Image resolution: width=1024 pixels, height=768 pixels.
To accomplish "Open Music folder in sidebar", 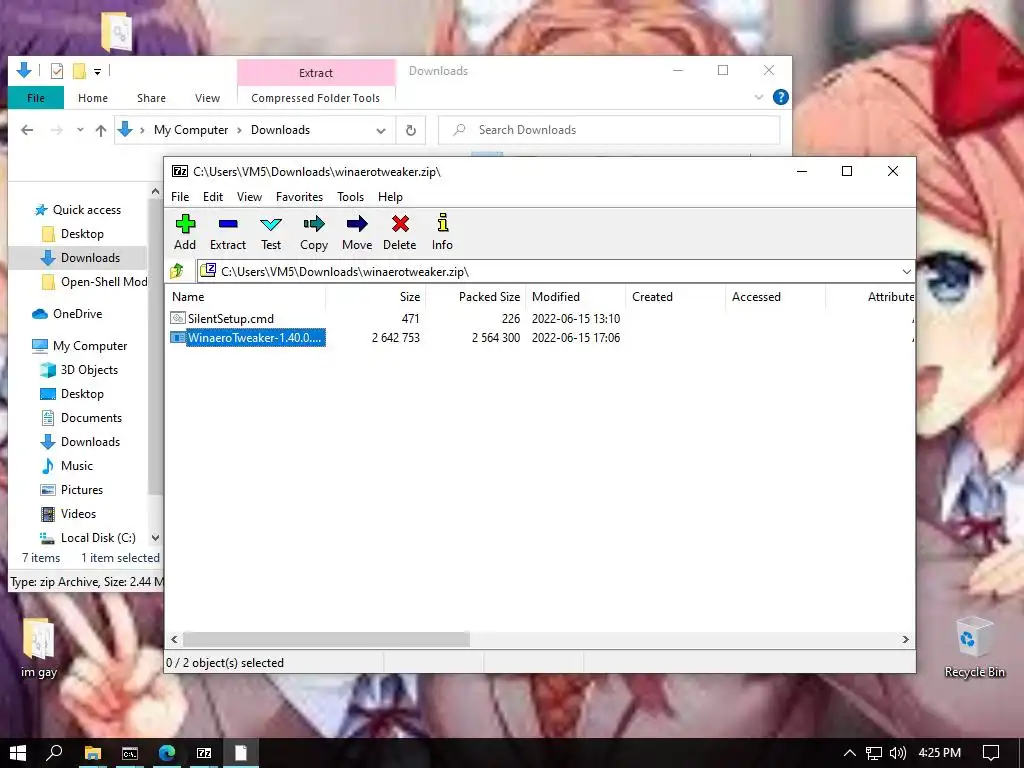I will tap(67, 466).
